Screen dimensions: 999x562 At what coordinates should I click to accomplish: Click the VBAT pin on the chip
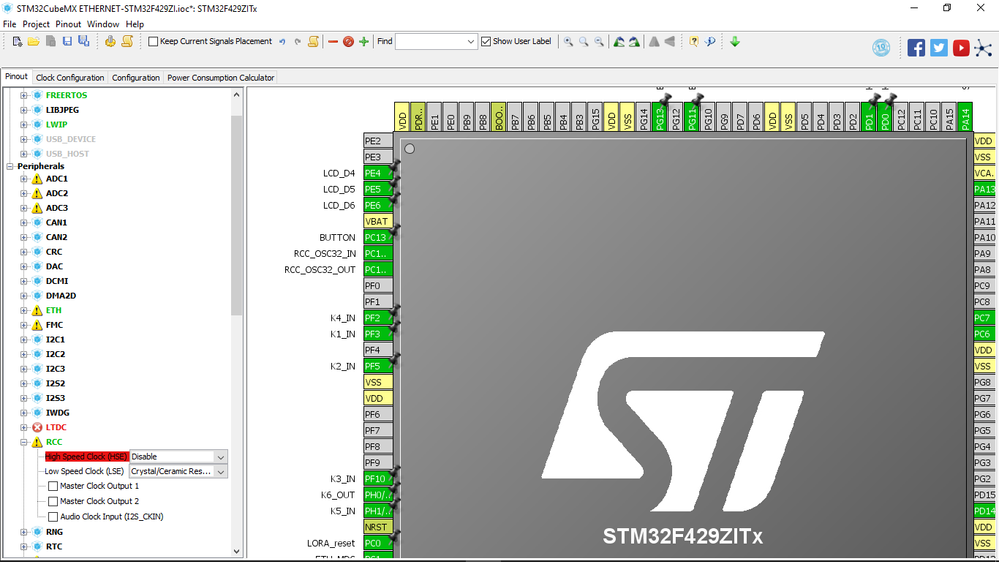(x=378, y=222)
